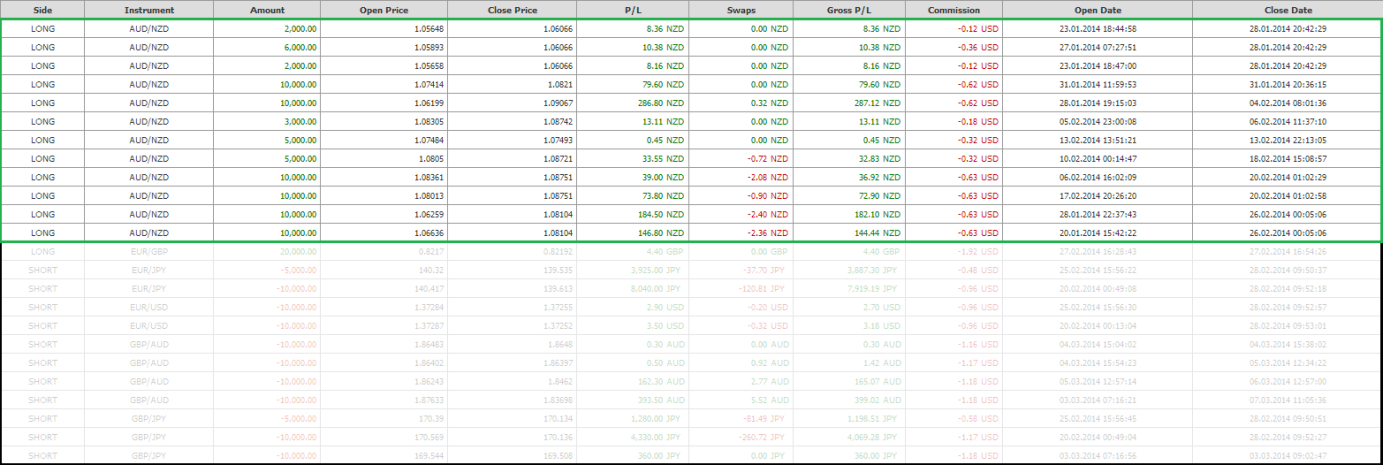Select open date 20.01.2014 15:42:22
Image resolution: width=1383 pixels, height=465 pixels.
click(1097, 233)
